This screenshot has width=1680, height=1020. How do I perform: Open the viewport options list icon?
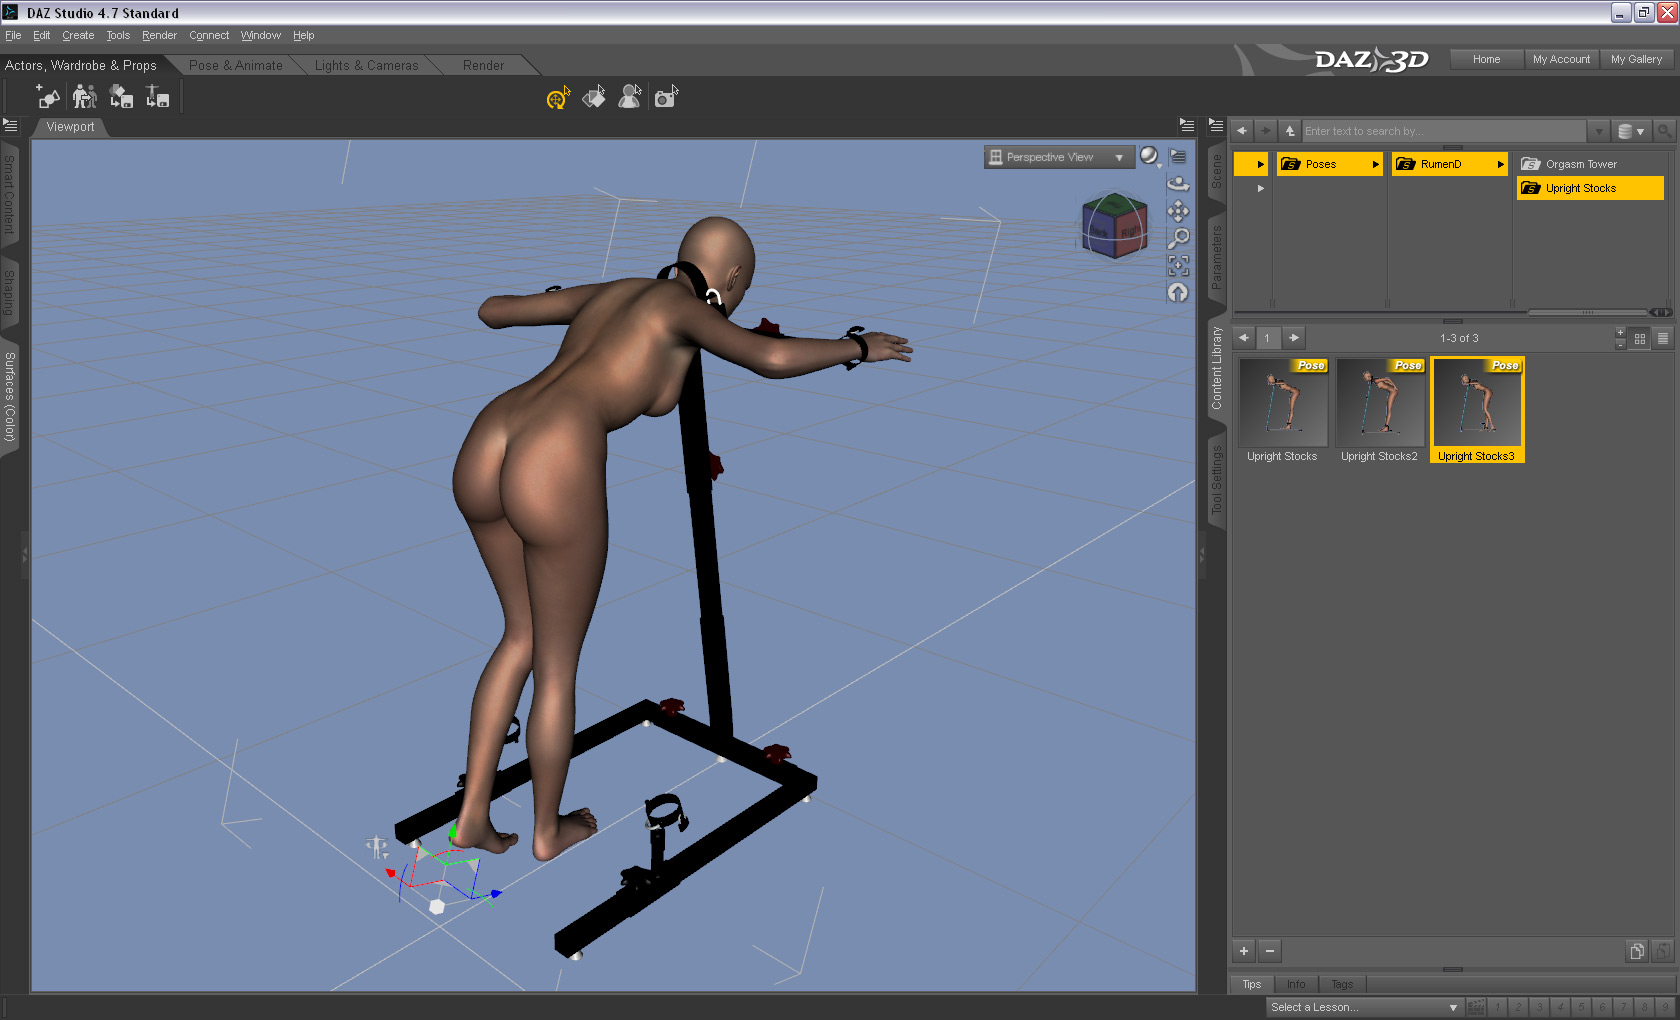click(1178, 157)
